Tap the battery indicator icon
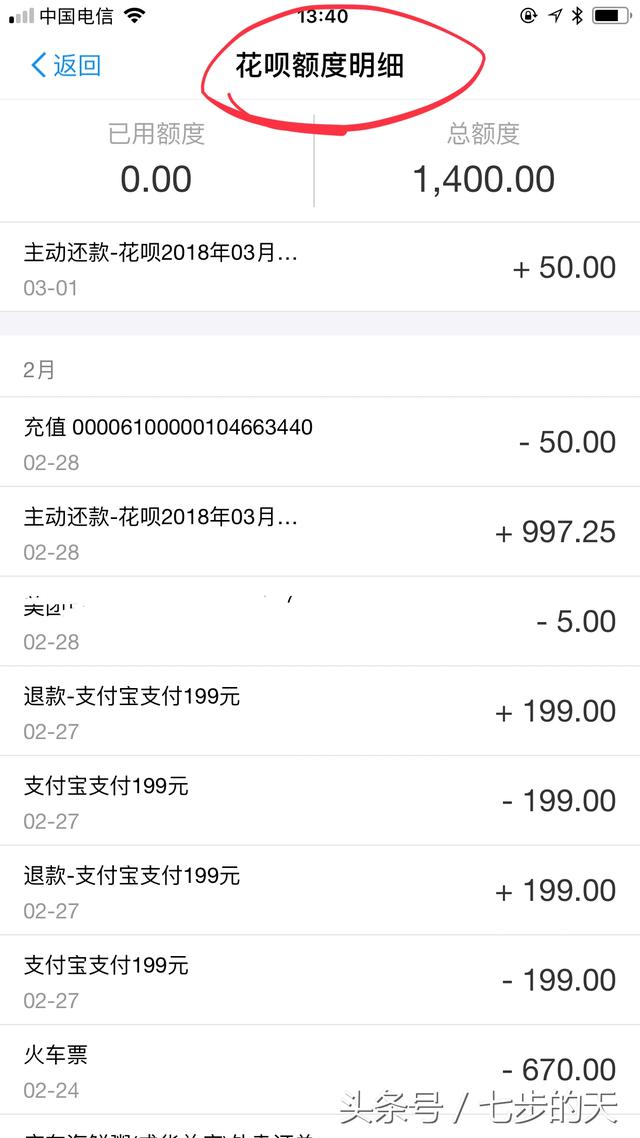The width and height of the screenshot is (640, 1138). point(611,16)
